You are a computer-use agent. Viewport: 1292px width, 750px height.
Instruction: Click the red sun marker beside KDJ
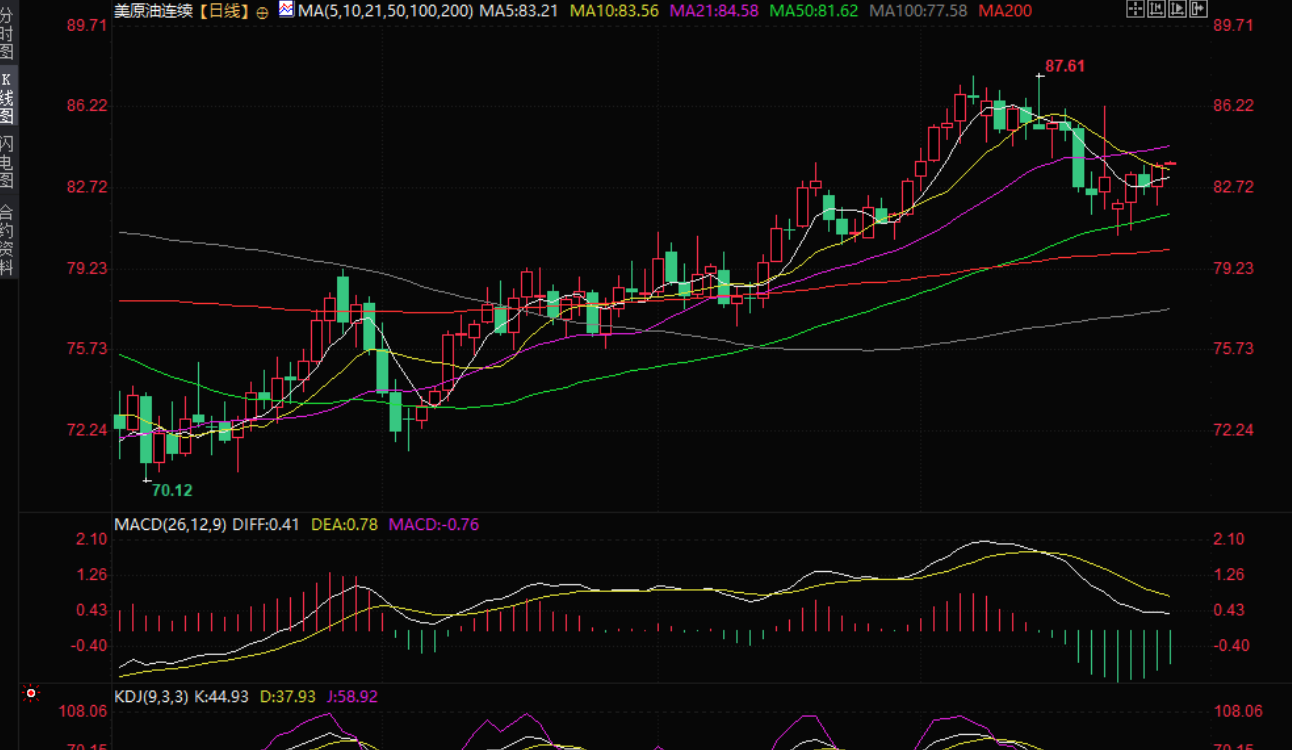pyautogui.click(x=32, y=693)
